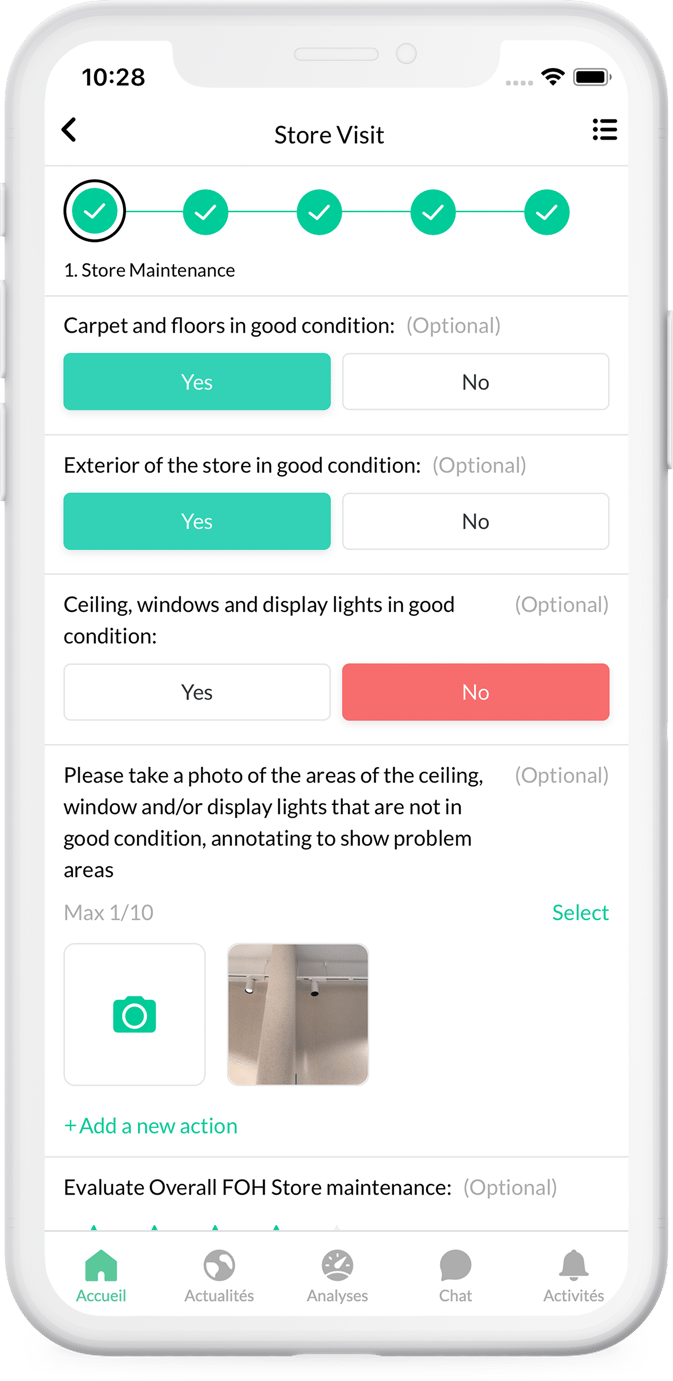Tap the back arrow to leave Store Visit

click(x=68, y=130)
